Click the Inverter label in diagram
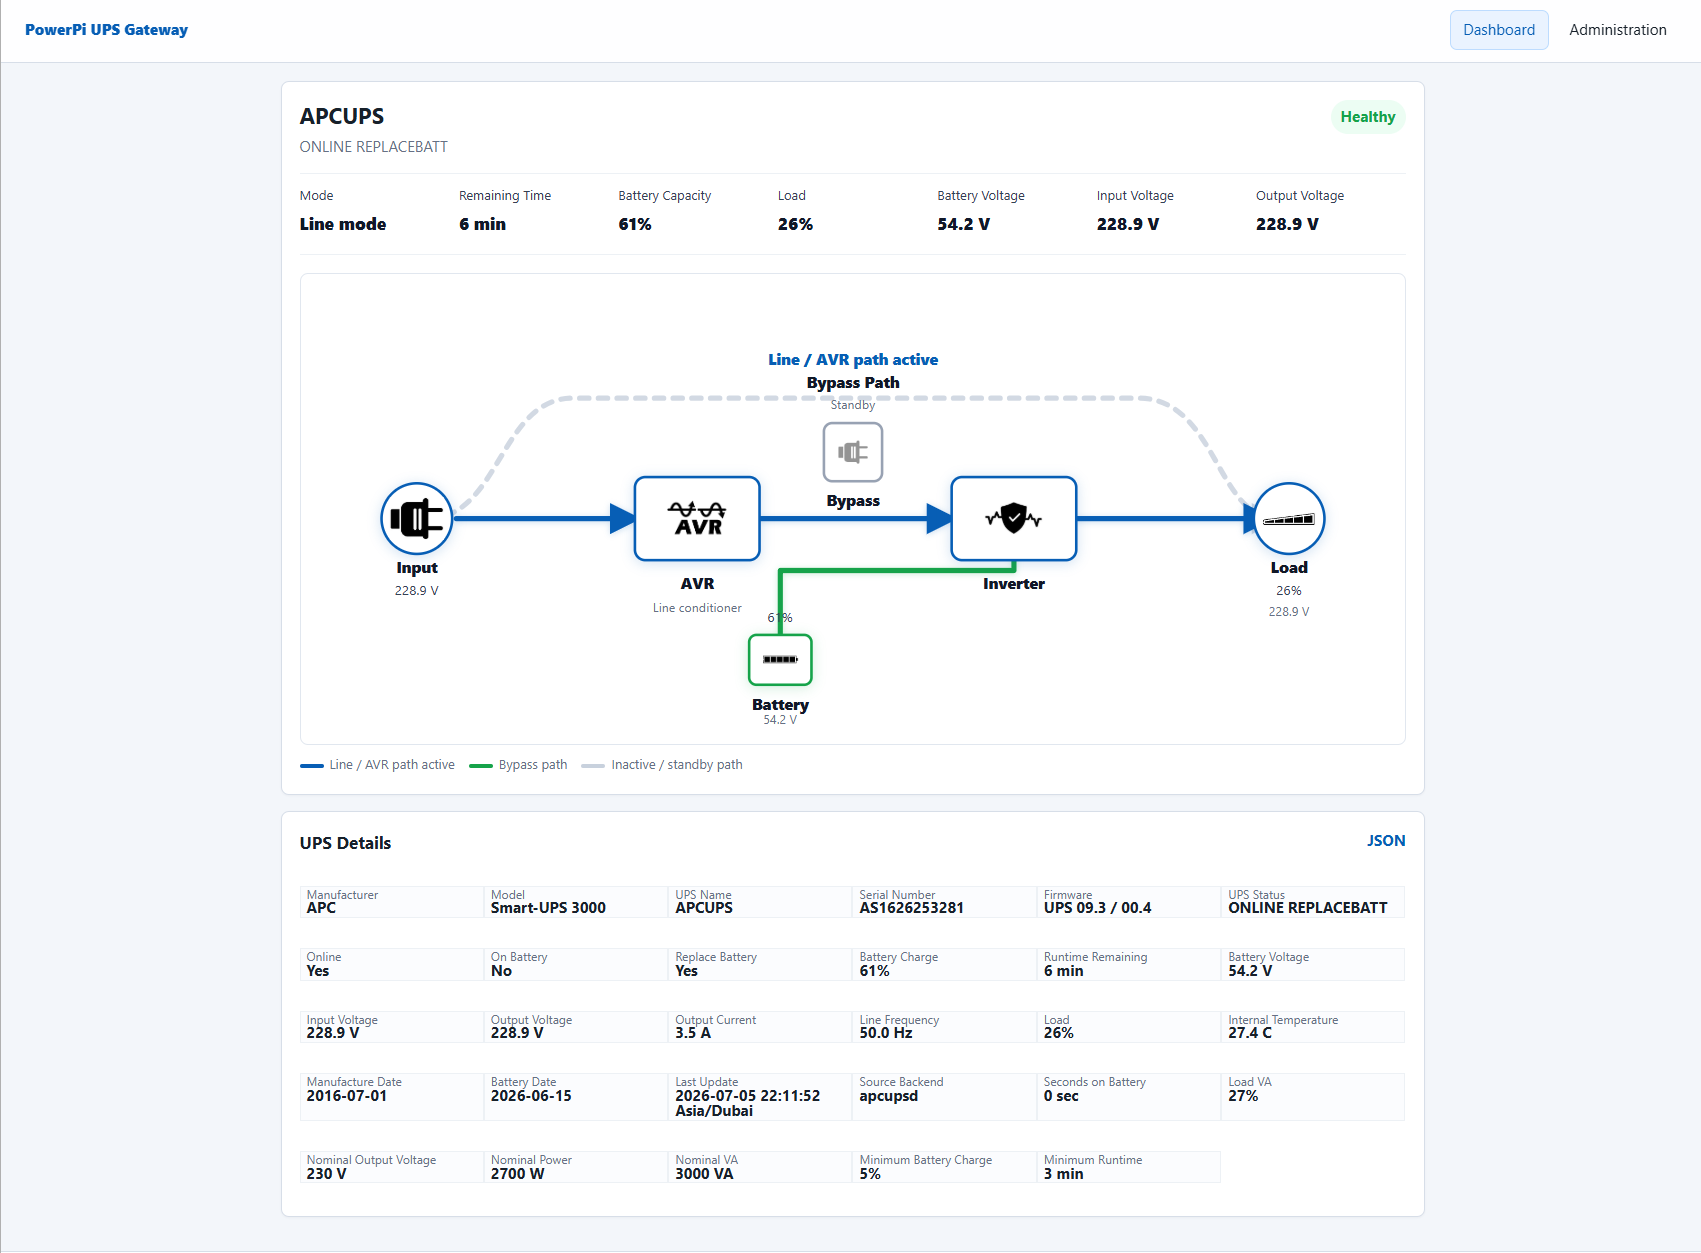 coord(1014,584)
